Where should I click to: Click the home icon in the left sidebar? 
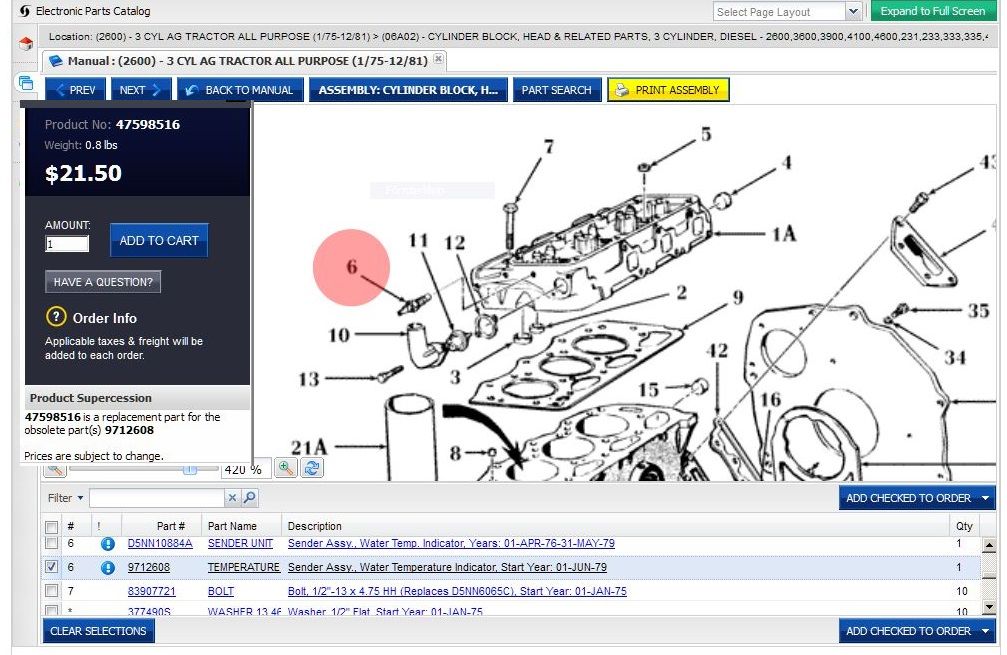tap(26, 43)
